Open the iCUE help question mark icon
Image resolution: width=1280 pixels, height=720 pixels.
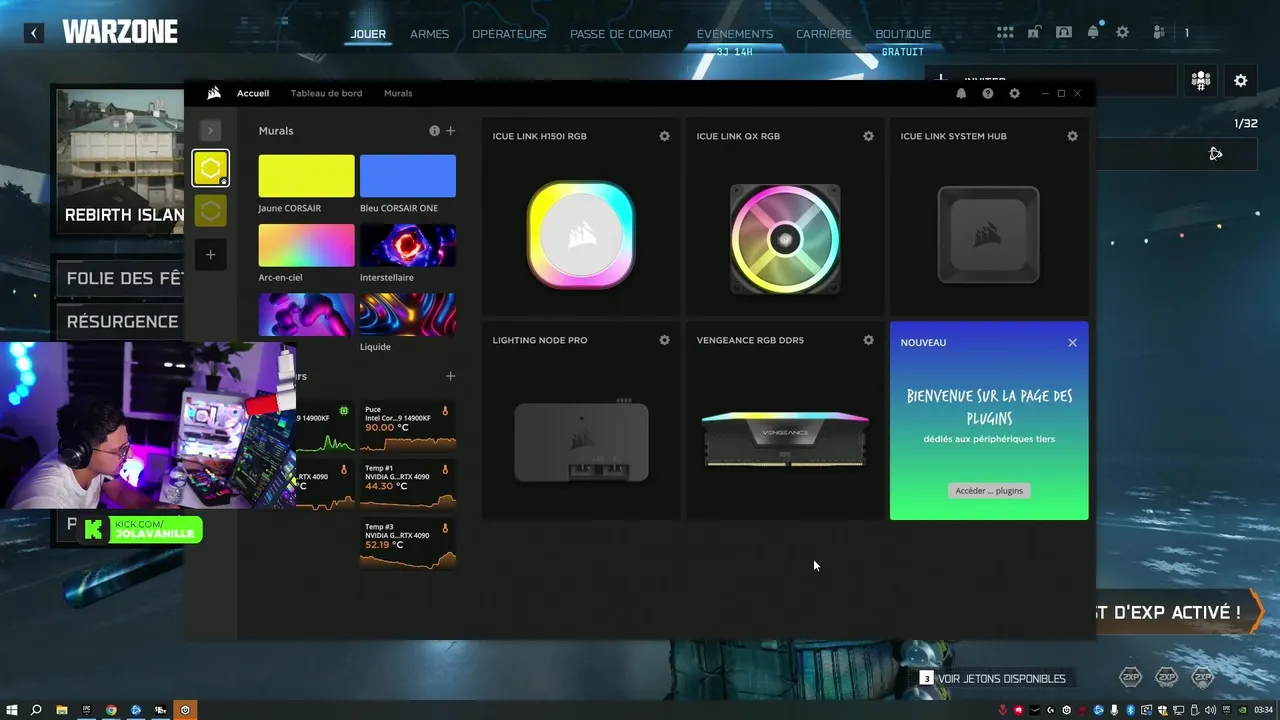point(988,93)
